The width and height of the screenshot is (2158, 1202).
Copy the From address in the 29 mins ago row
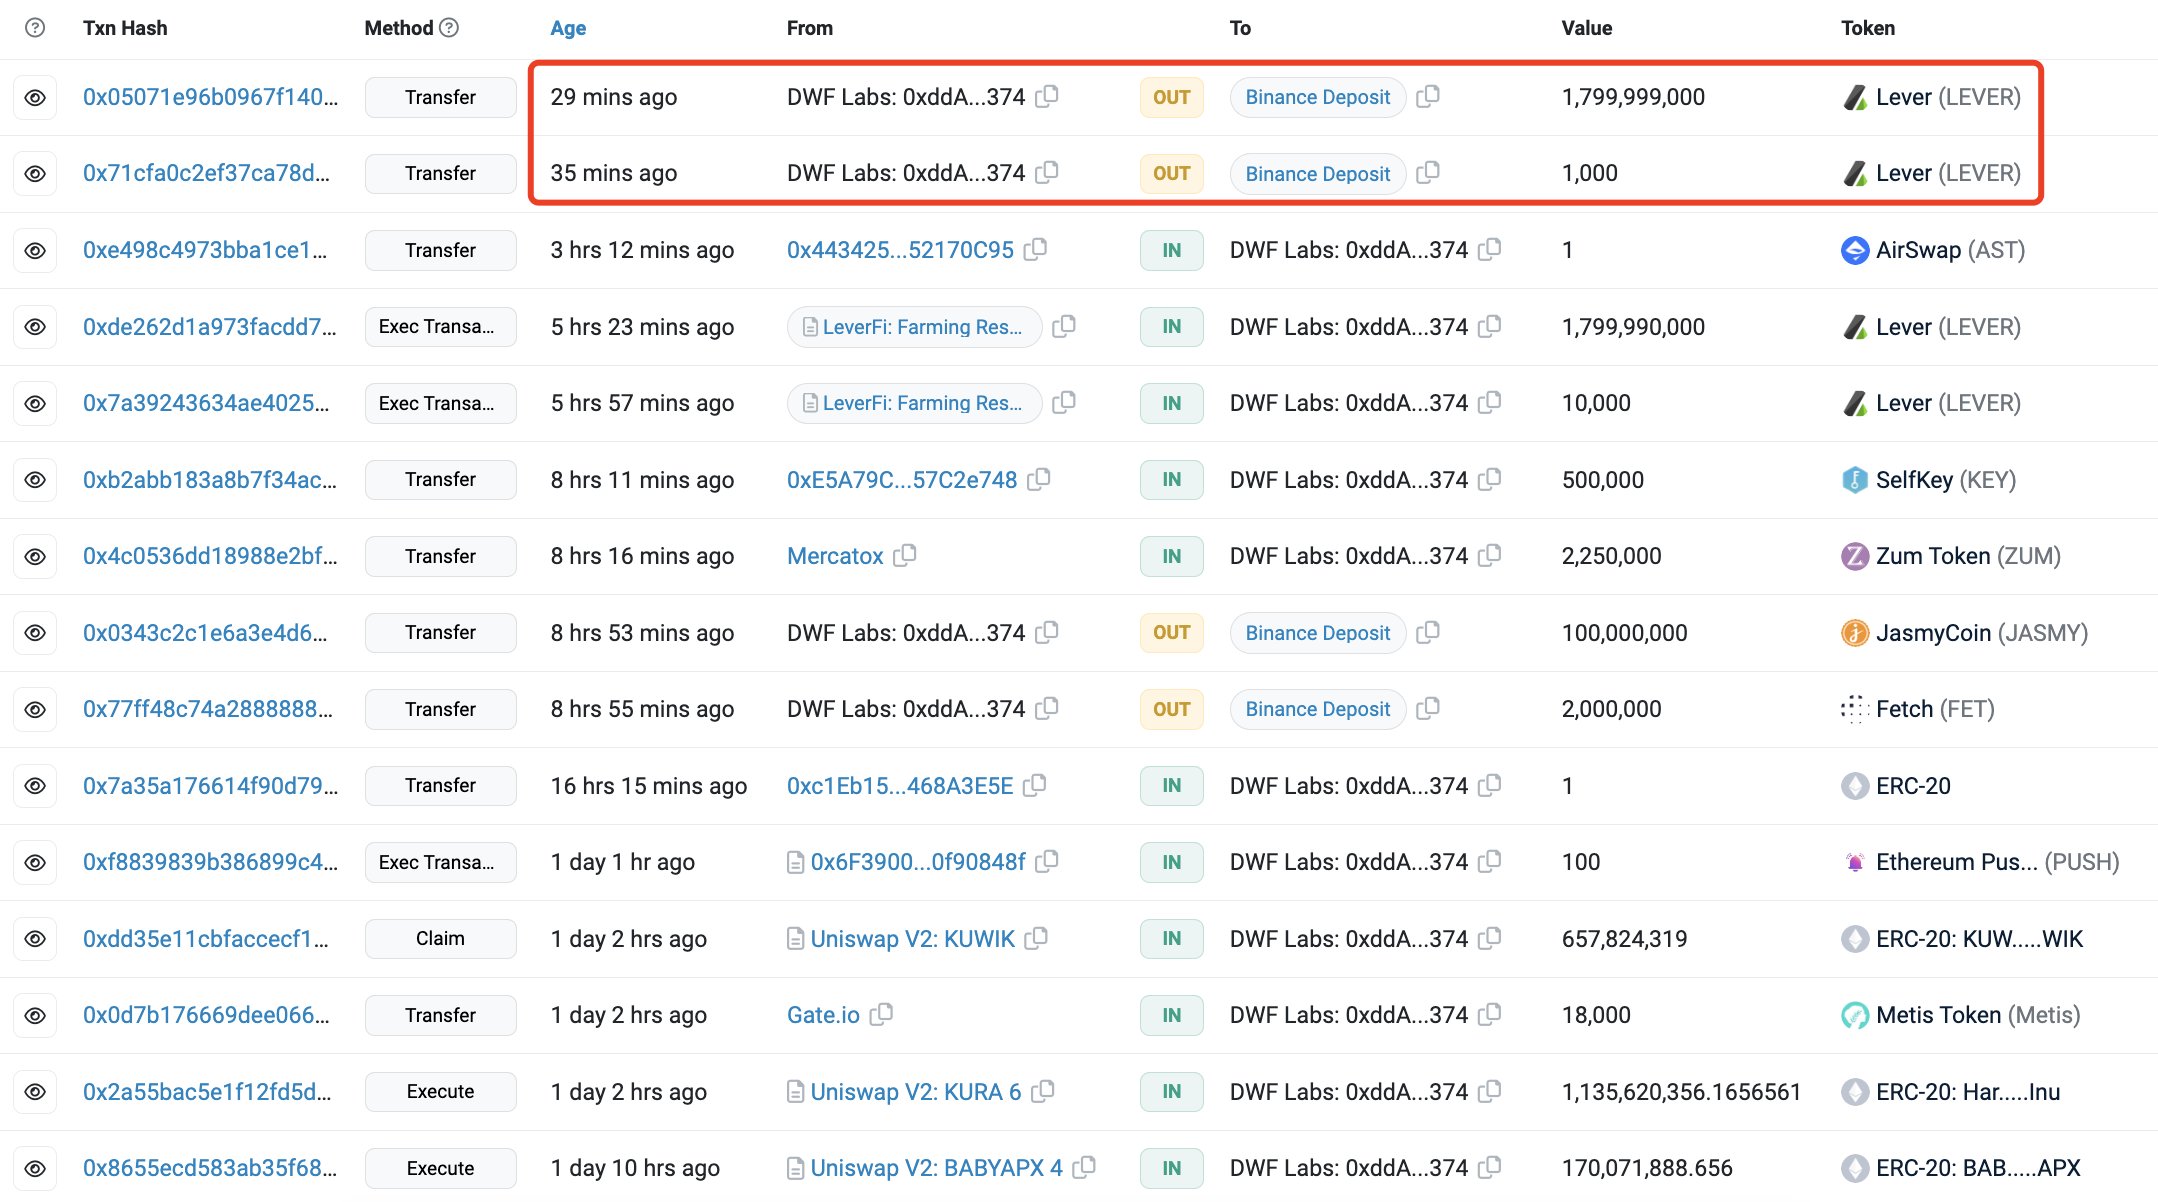coord(1047,96)
